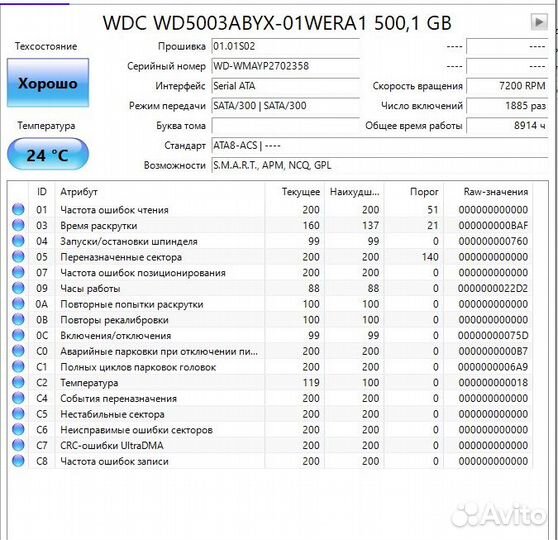
Task: Click the ID column header
Action: coord(42,192)
